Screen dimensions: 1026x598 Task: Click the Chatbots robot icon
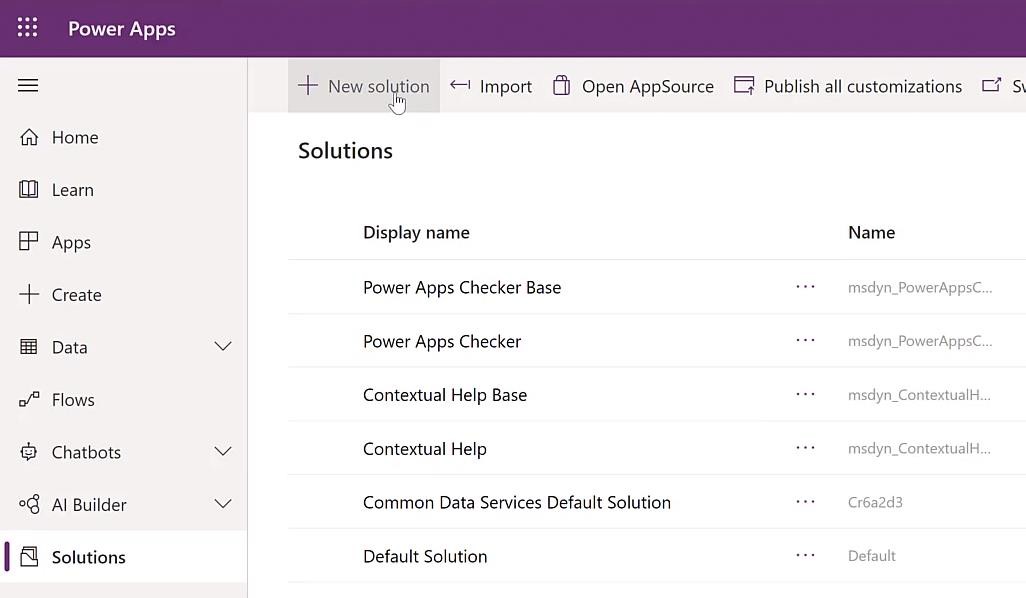click(29, 451)
